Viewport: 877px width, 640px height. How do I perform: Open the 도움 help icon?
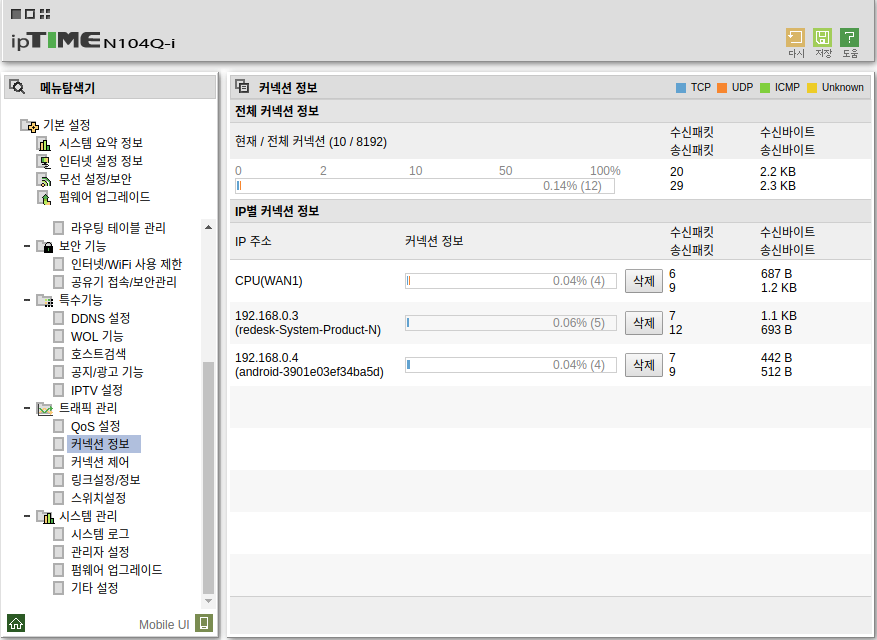point(849,38)
